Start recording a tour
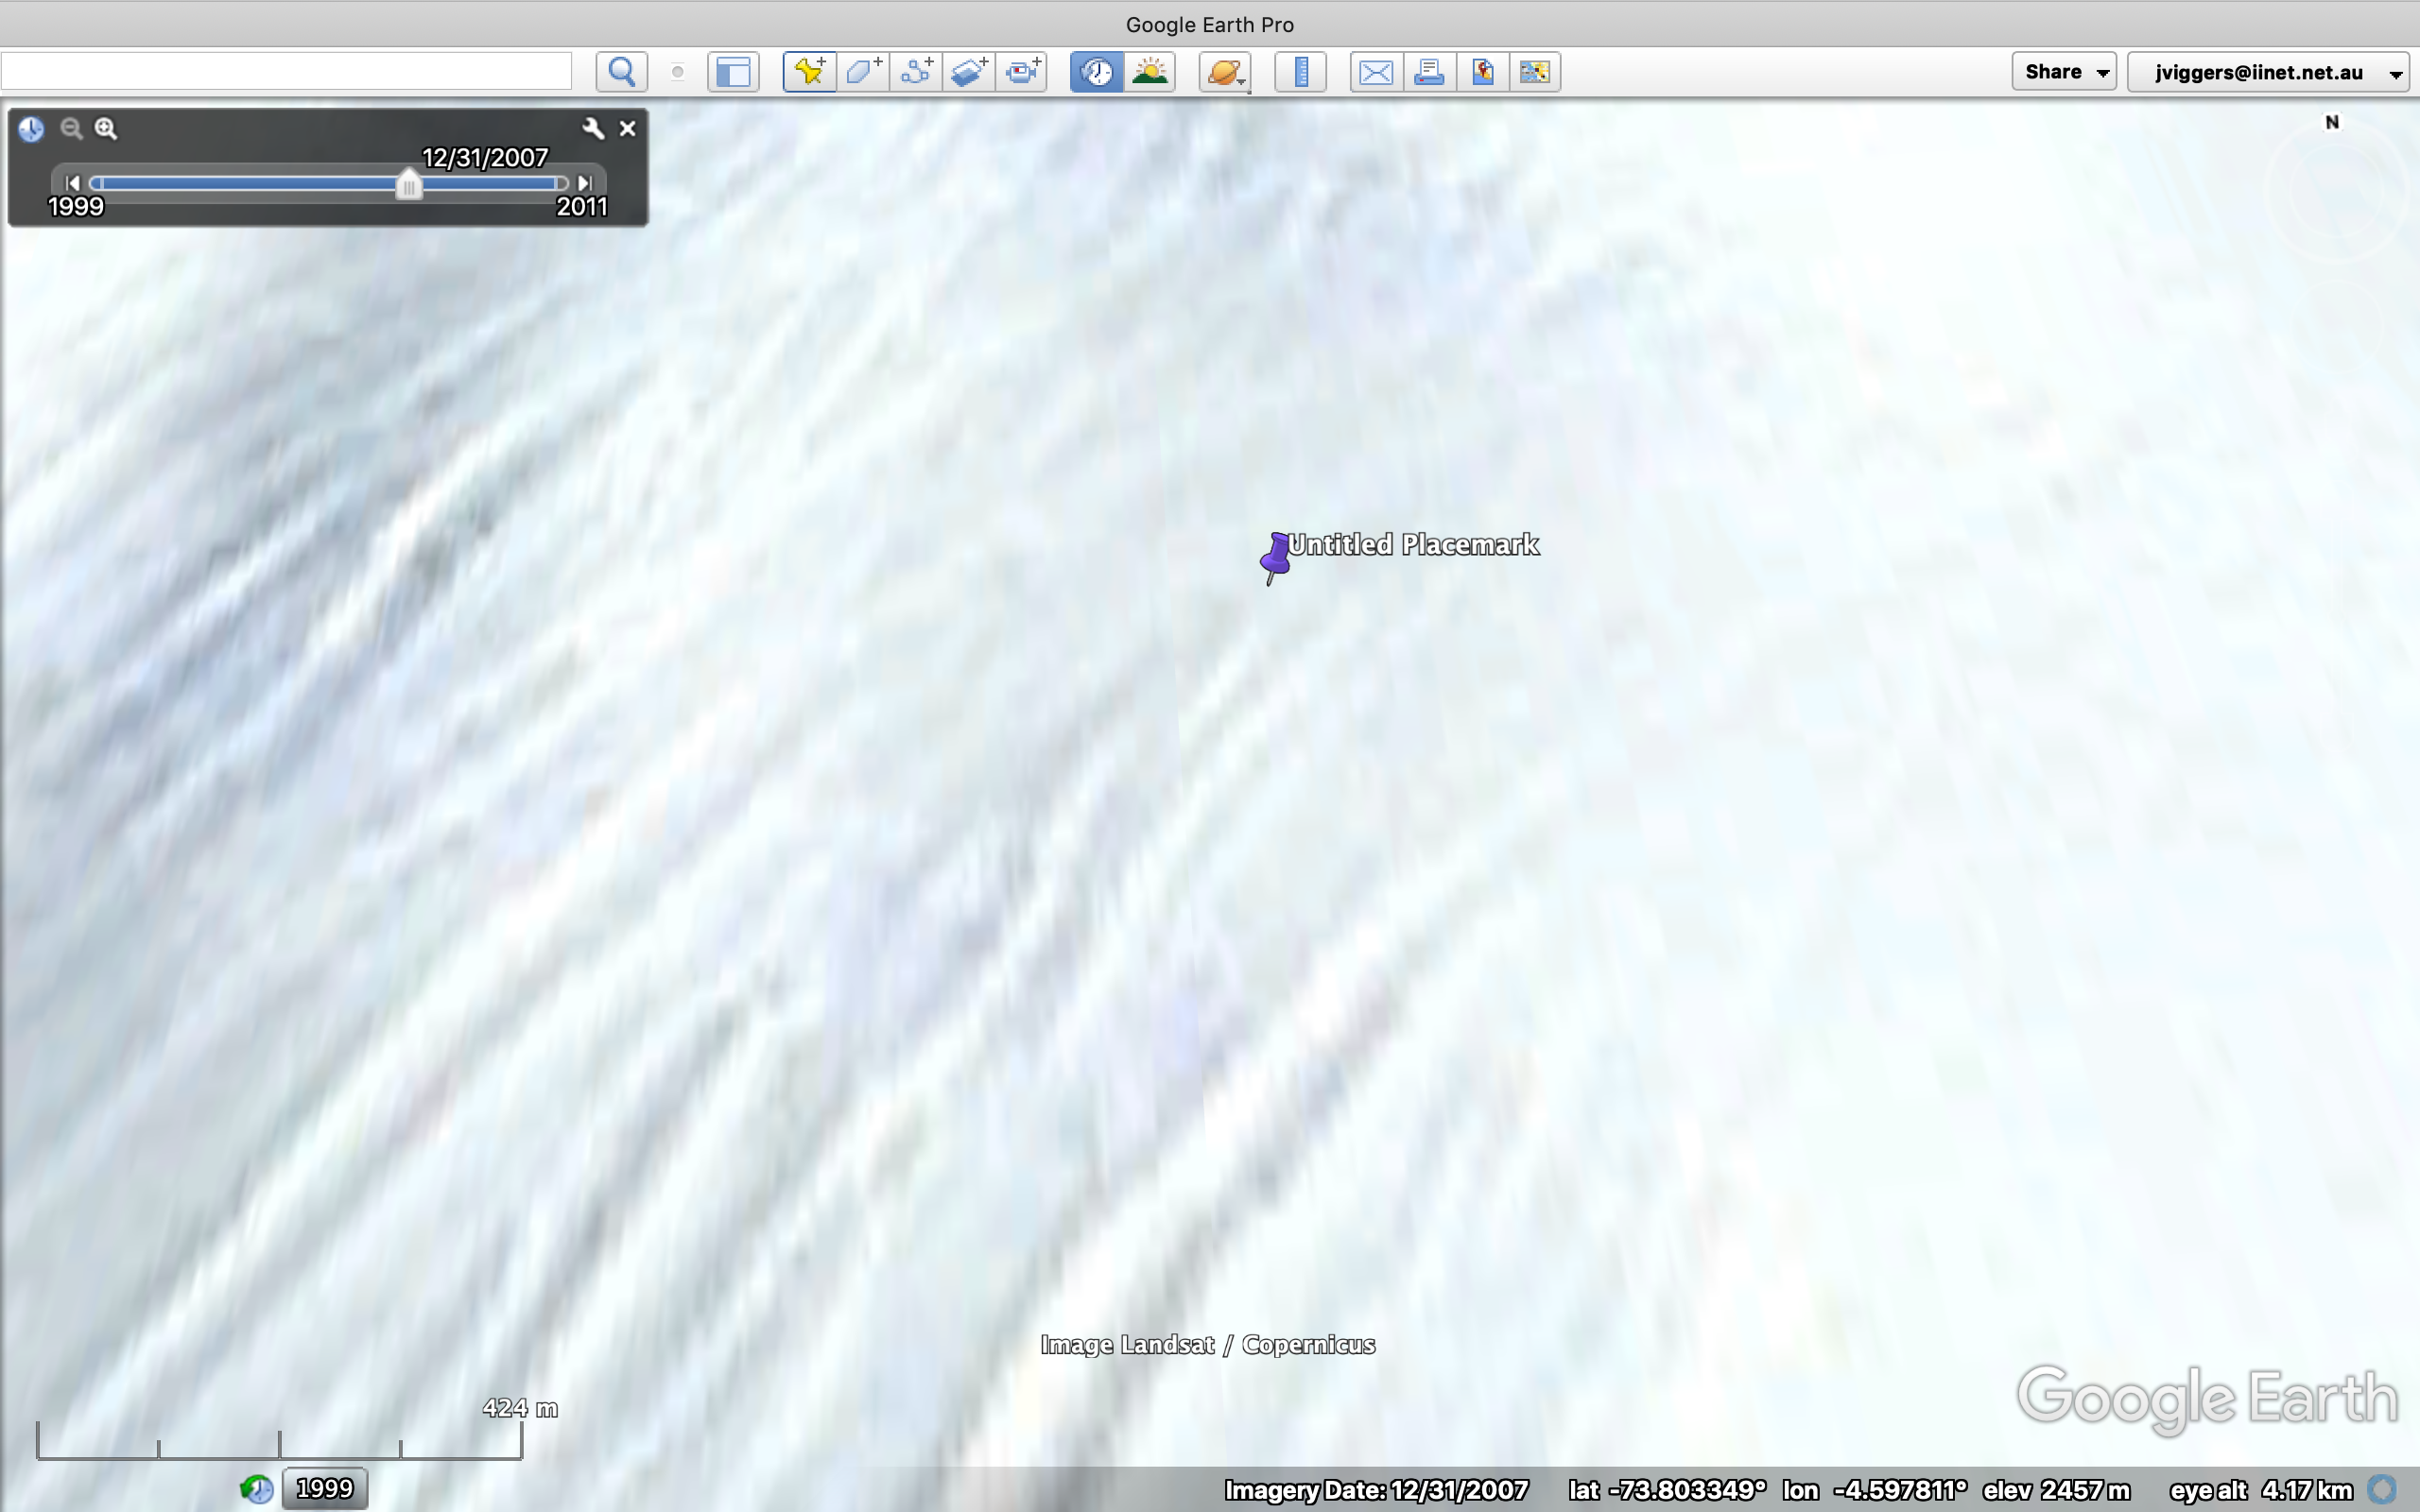This screenshot has width=2420, height=1512. 1021,71
